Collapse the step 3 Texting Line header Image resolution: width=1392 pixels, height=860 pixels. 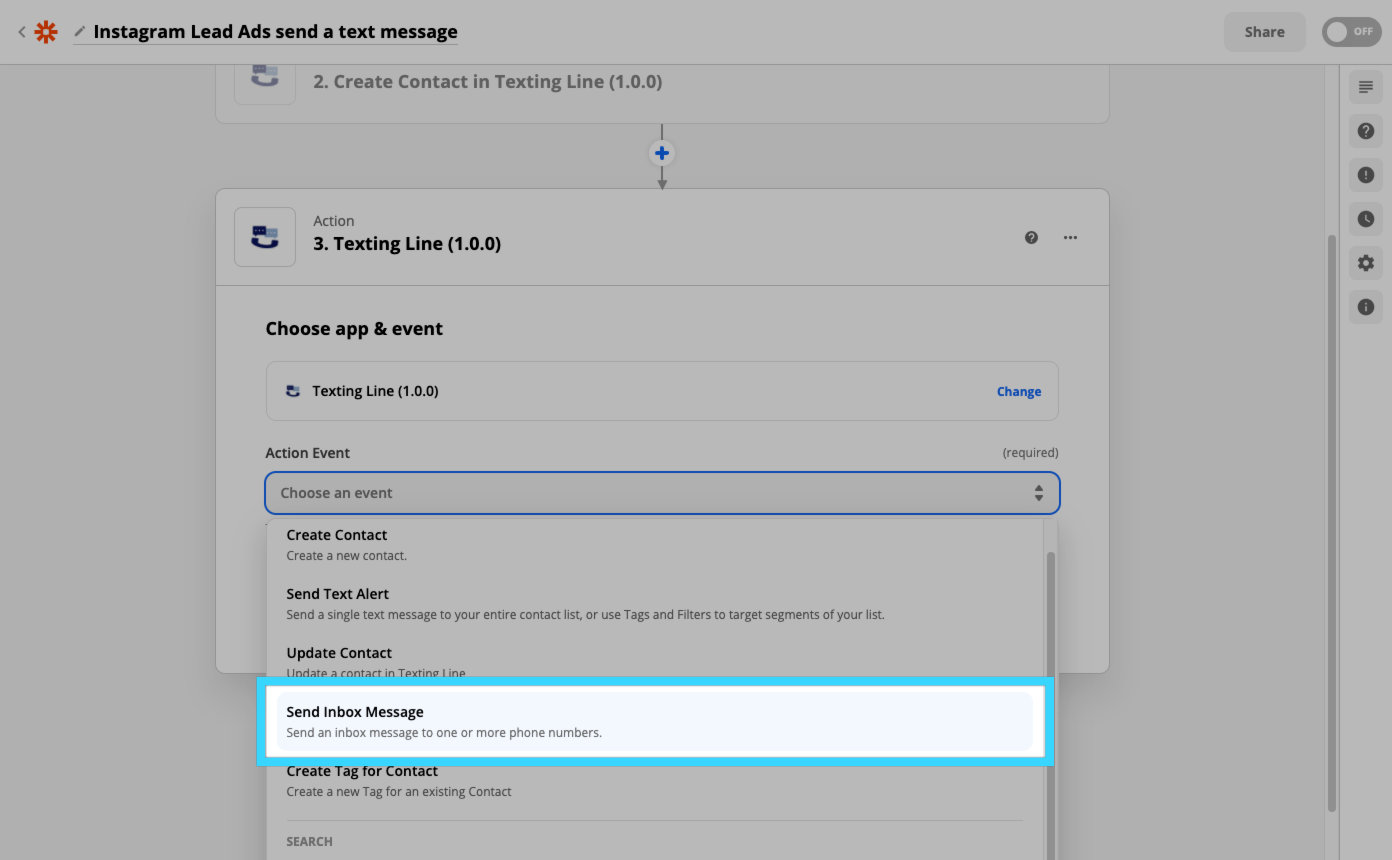662,237
